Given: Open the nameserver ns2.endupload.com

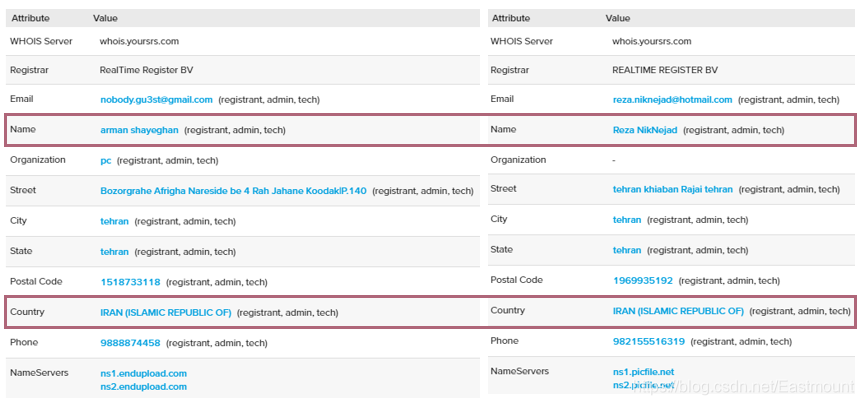Looking at the screenshot, I should [143, 387].
